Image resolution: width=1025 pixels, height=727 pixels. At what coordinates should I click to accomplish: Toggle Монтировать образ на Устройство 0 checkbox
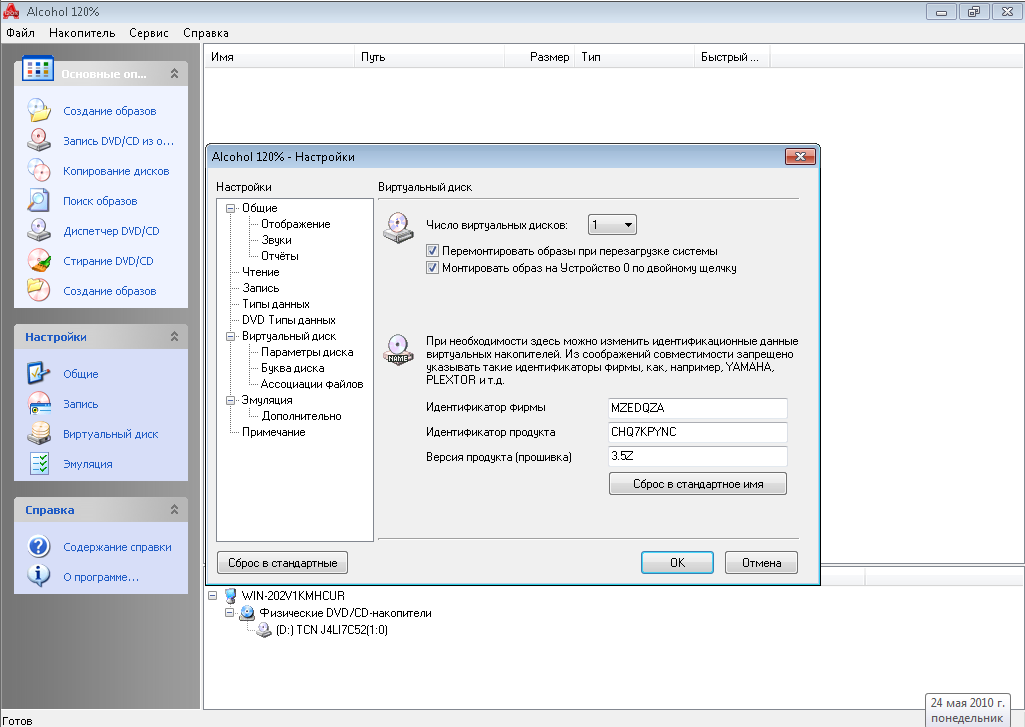click(432, 268)
